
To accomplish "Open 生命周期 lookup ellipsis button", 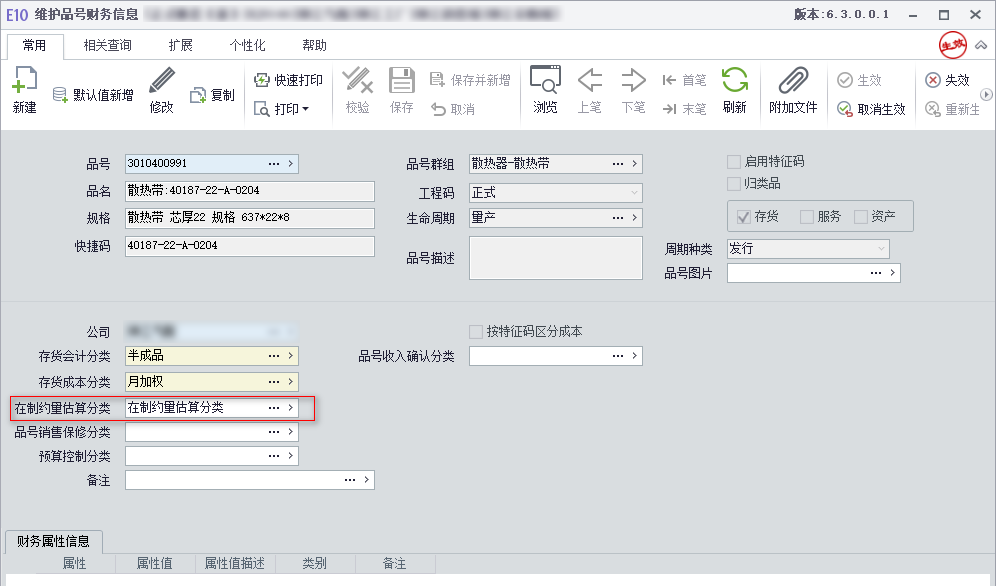I will tap(618, 218).
